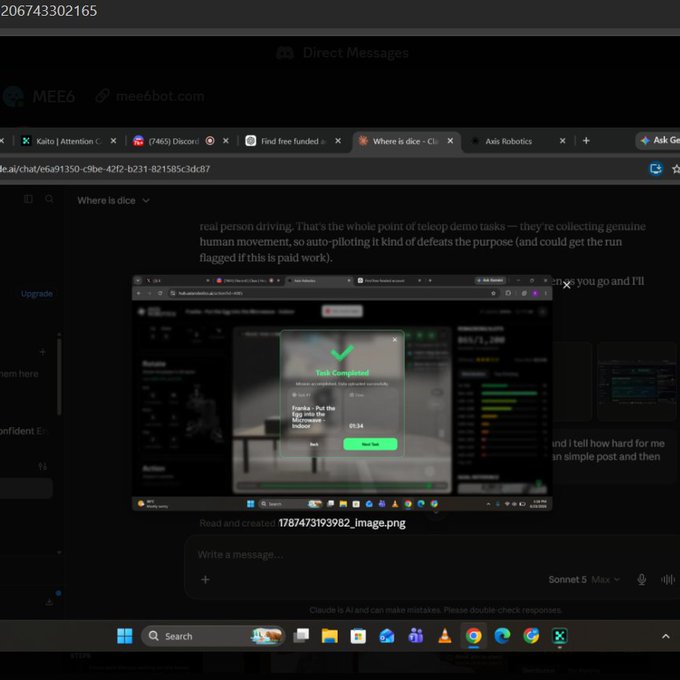The image size is (680, 680).
Task: Open the Windows Start menu
Action: pos(125,636)
